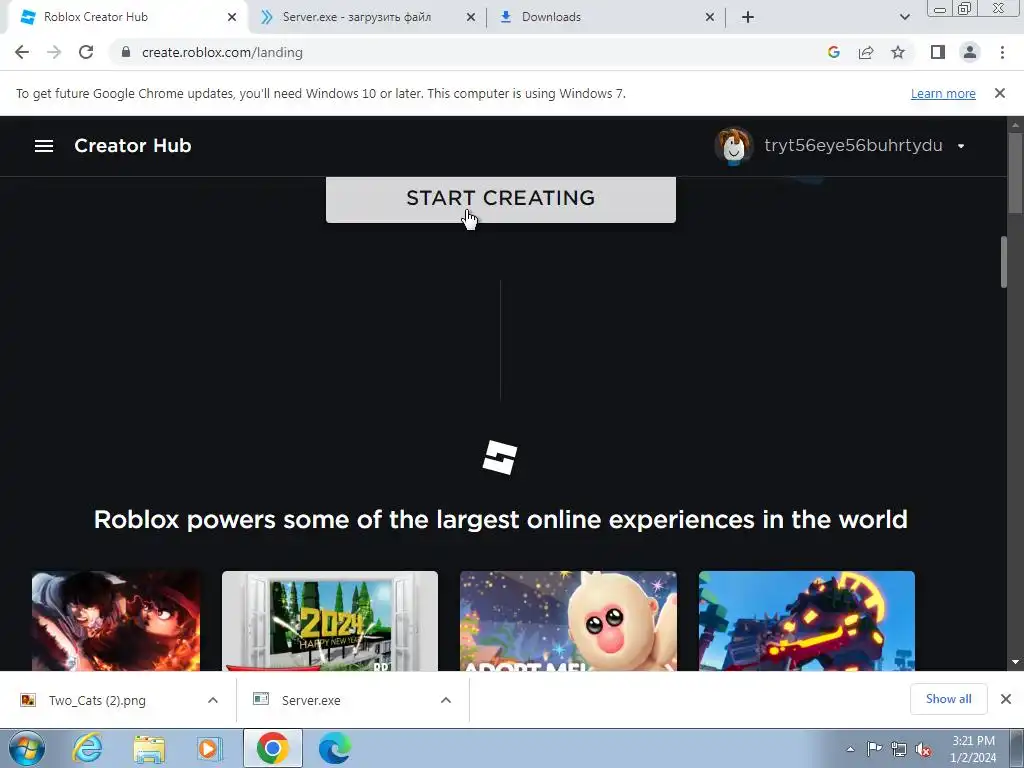Close the Server.exe browser tab

[x=471, y=17]
